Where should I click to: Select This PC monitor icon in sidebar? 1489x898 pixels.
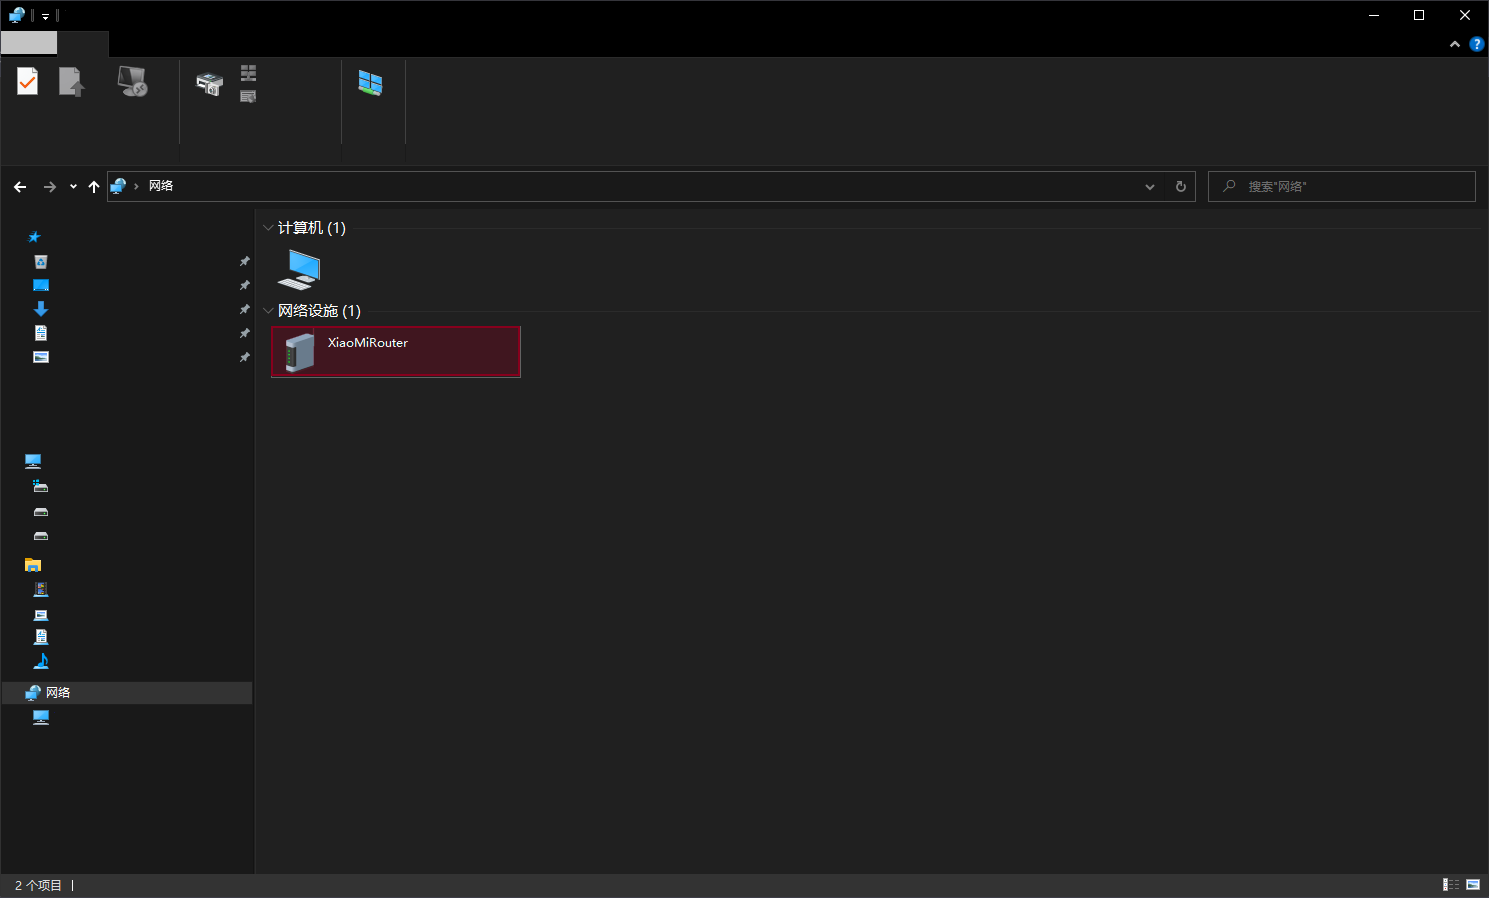pyautogui.click(x=33, y=461)
